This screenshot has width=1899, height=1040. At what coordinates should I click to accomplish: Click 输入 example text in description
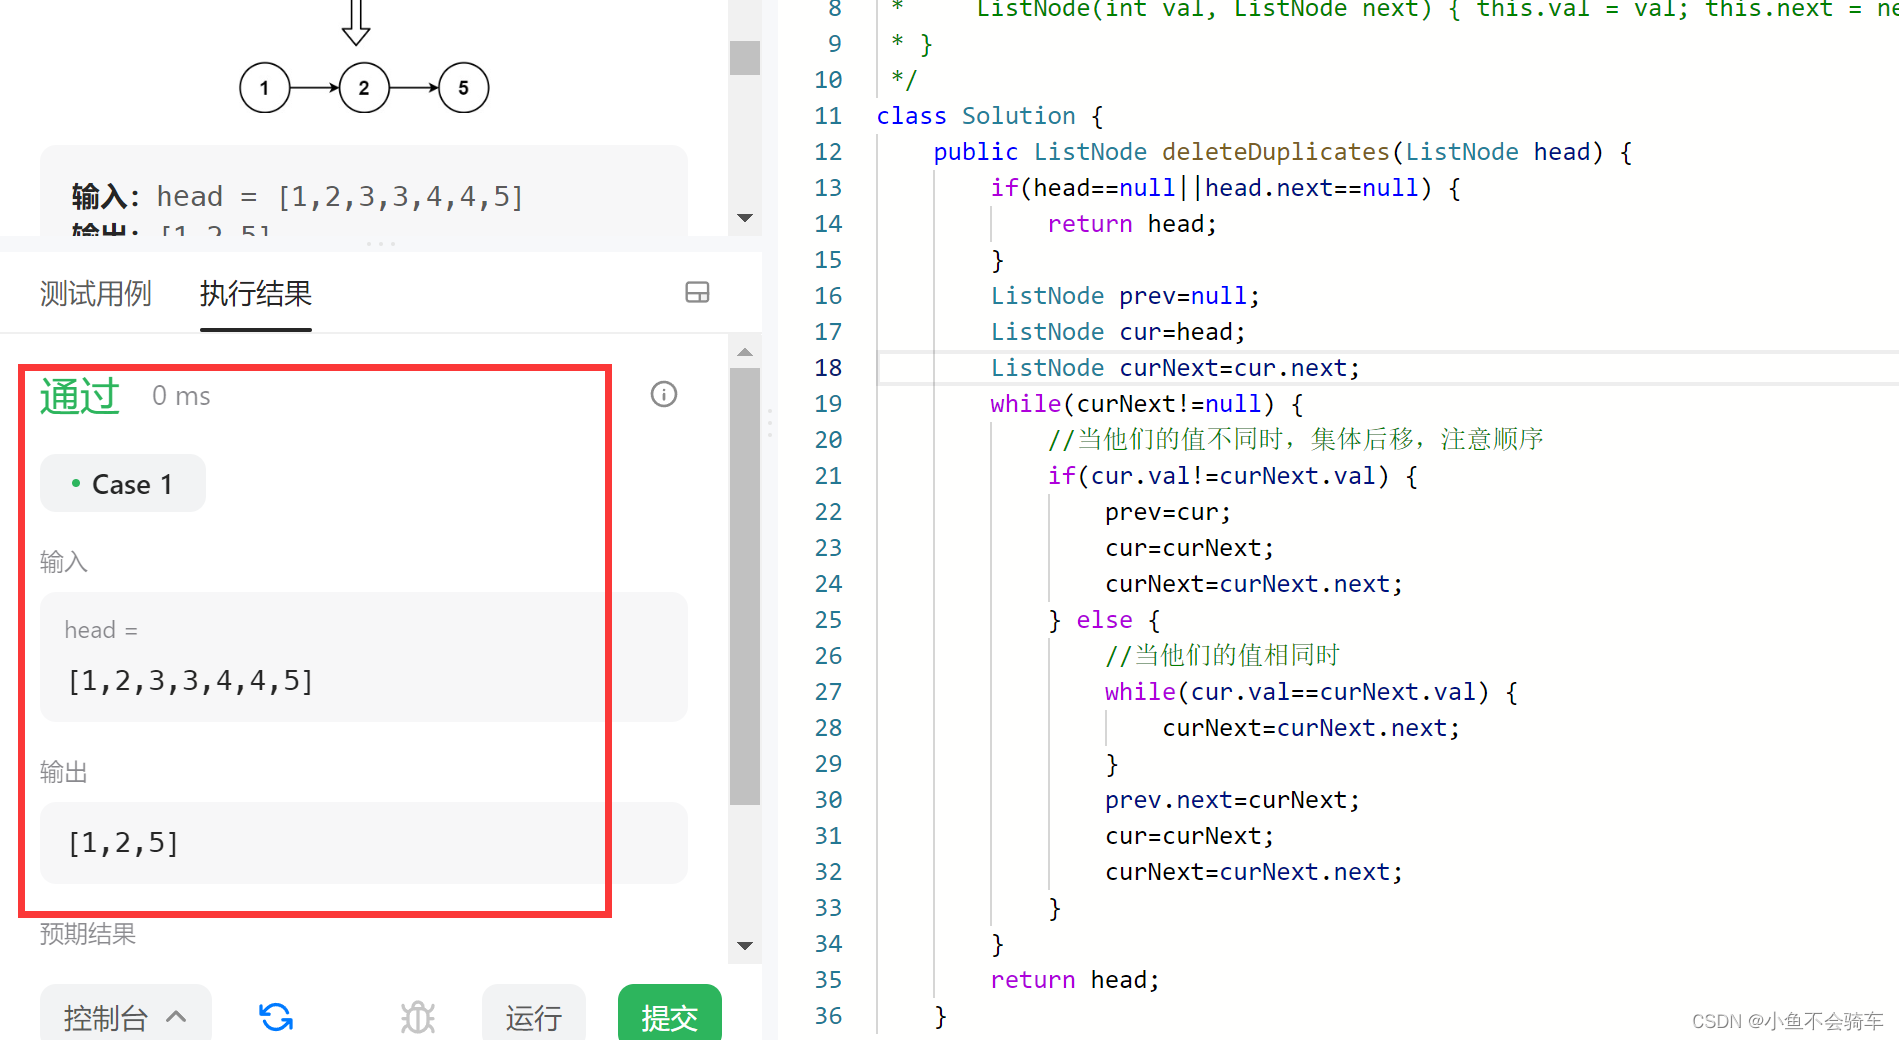click(x=297, y=196)
